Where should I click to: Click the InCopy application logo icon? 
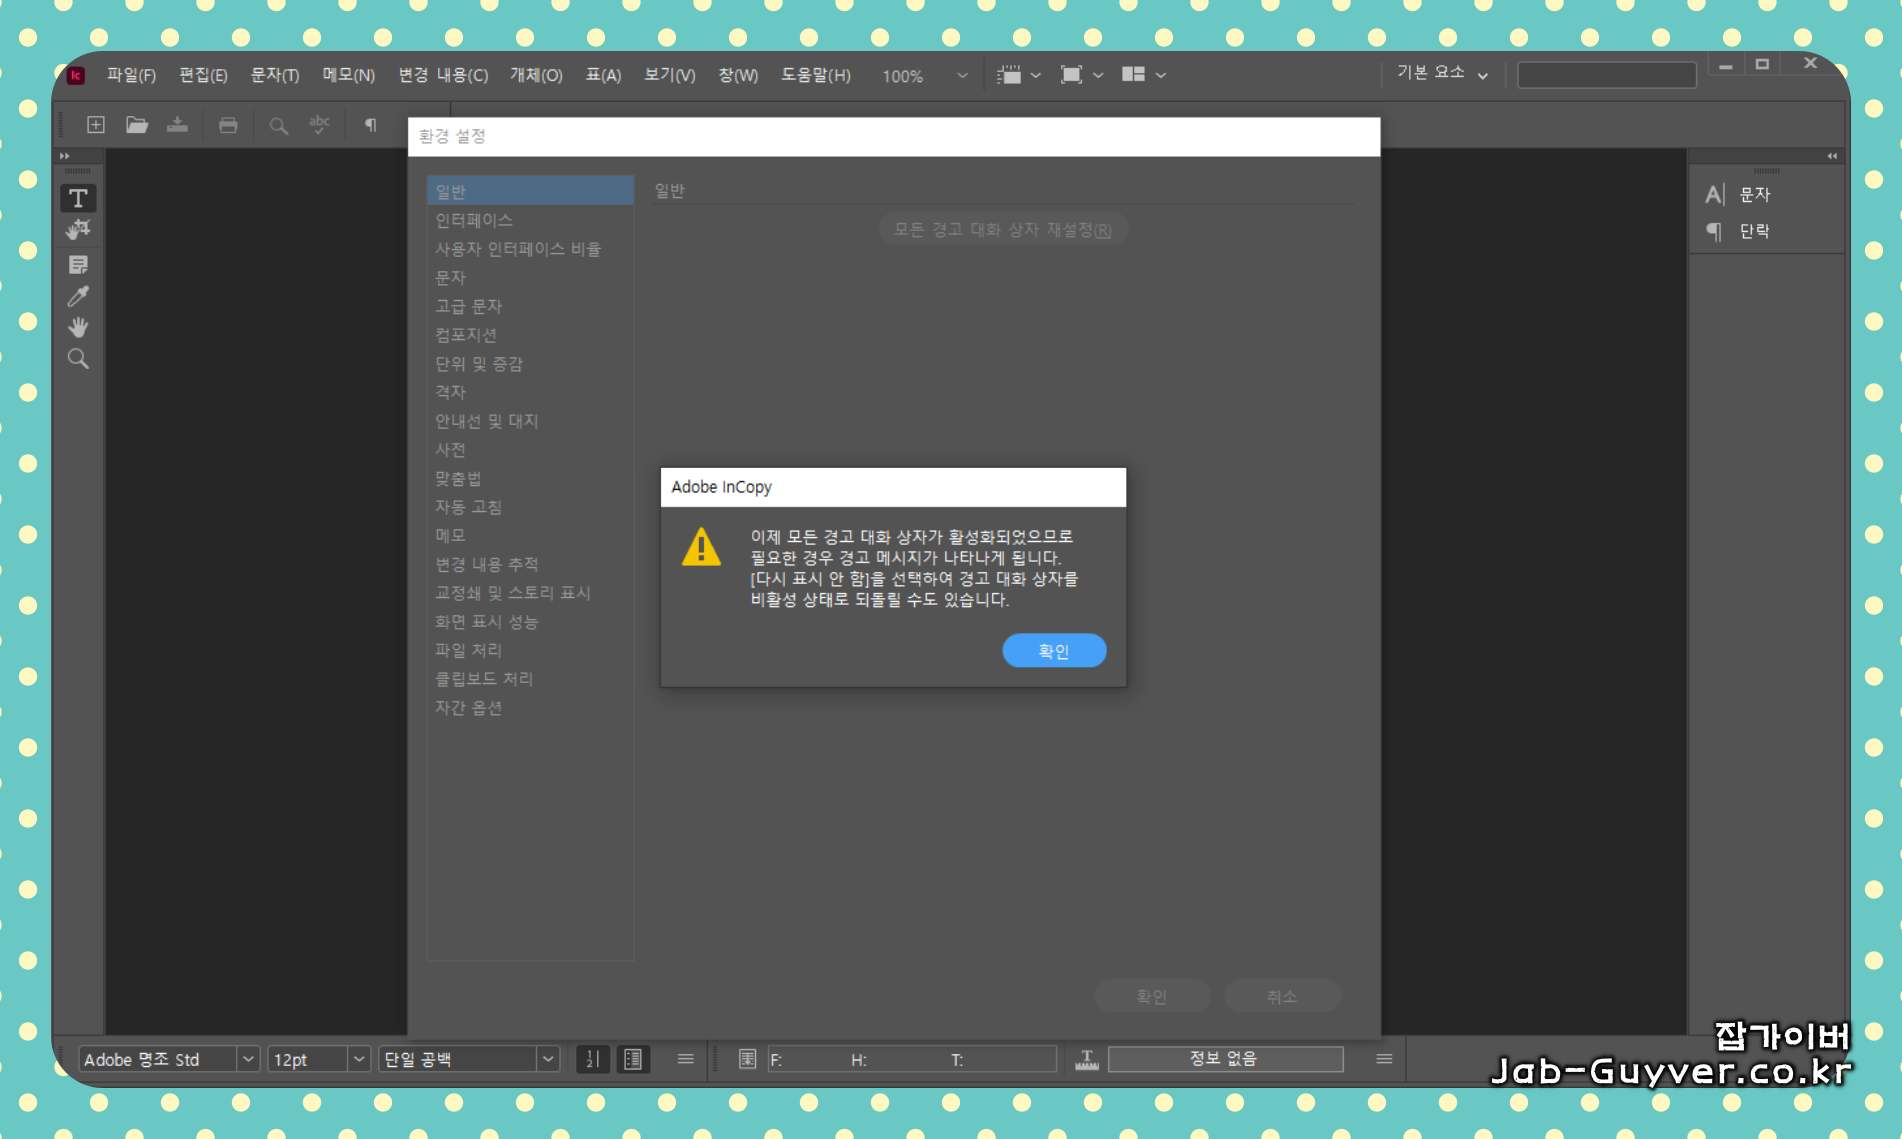pyautogui.click(x=75, y=75)
